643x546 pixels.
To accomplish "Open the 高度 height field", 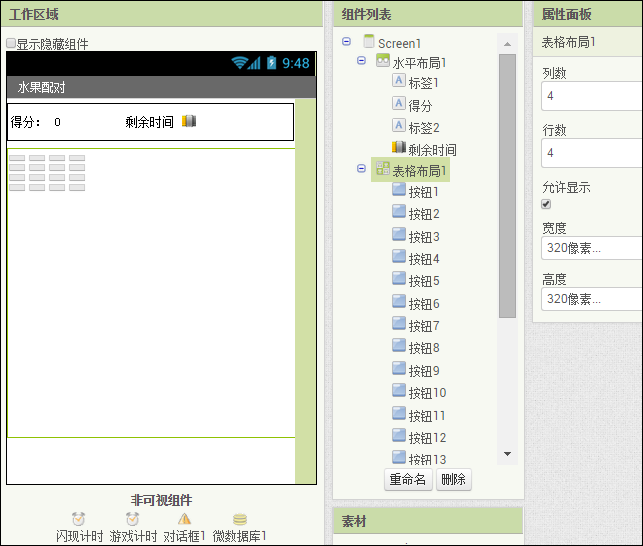I will (592, 299).
